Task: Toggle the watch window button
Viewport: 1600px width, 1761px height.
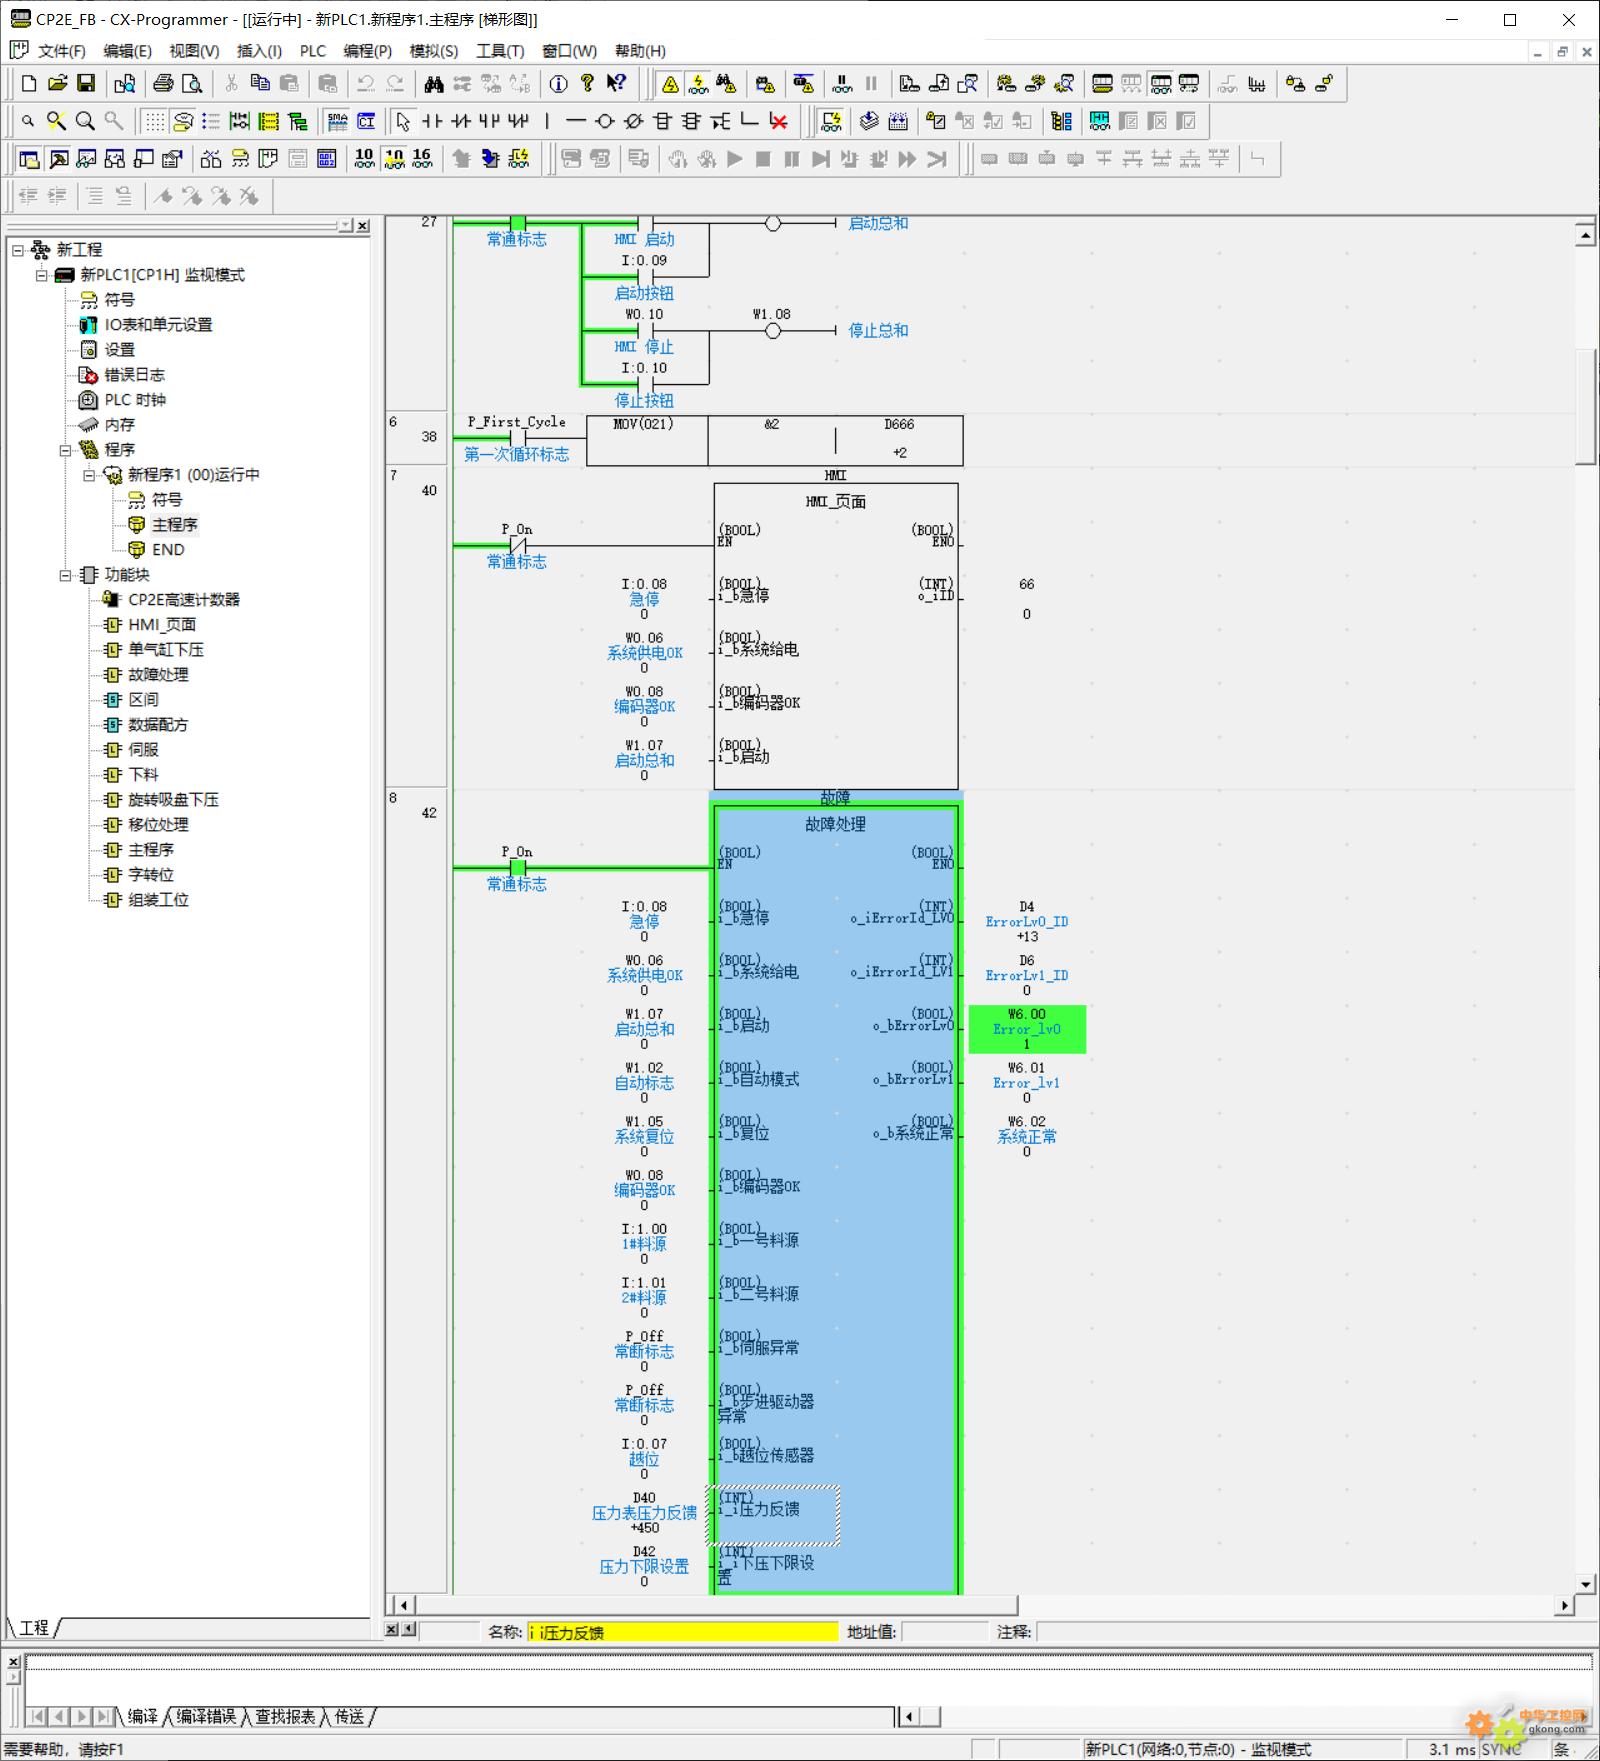Action: pyautogui.click(x=87, y=159)
